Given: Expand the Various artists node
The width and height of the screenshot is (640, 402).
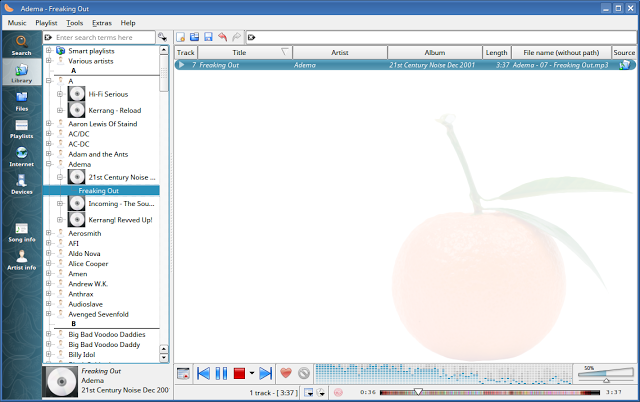Looking at the screenshot, I should pyautogui.click(x=49, y=61).
